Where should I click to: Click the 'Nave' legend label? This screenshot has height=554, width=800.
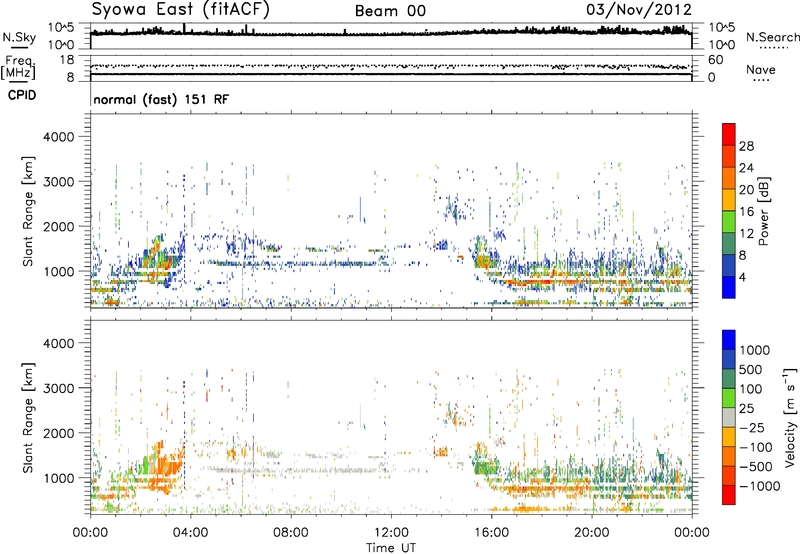click(x=761, y=69)
